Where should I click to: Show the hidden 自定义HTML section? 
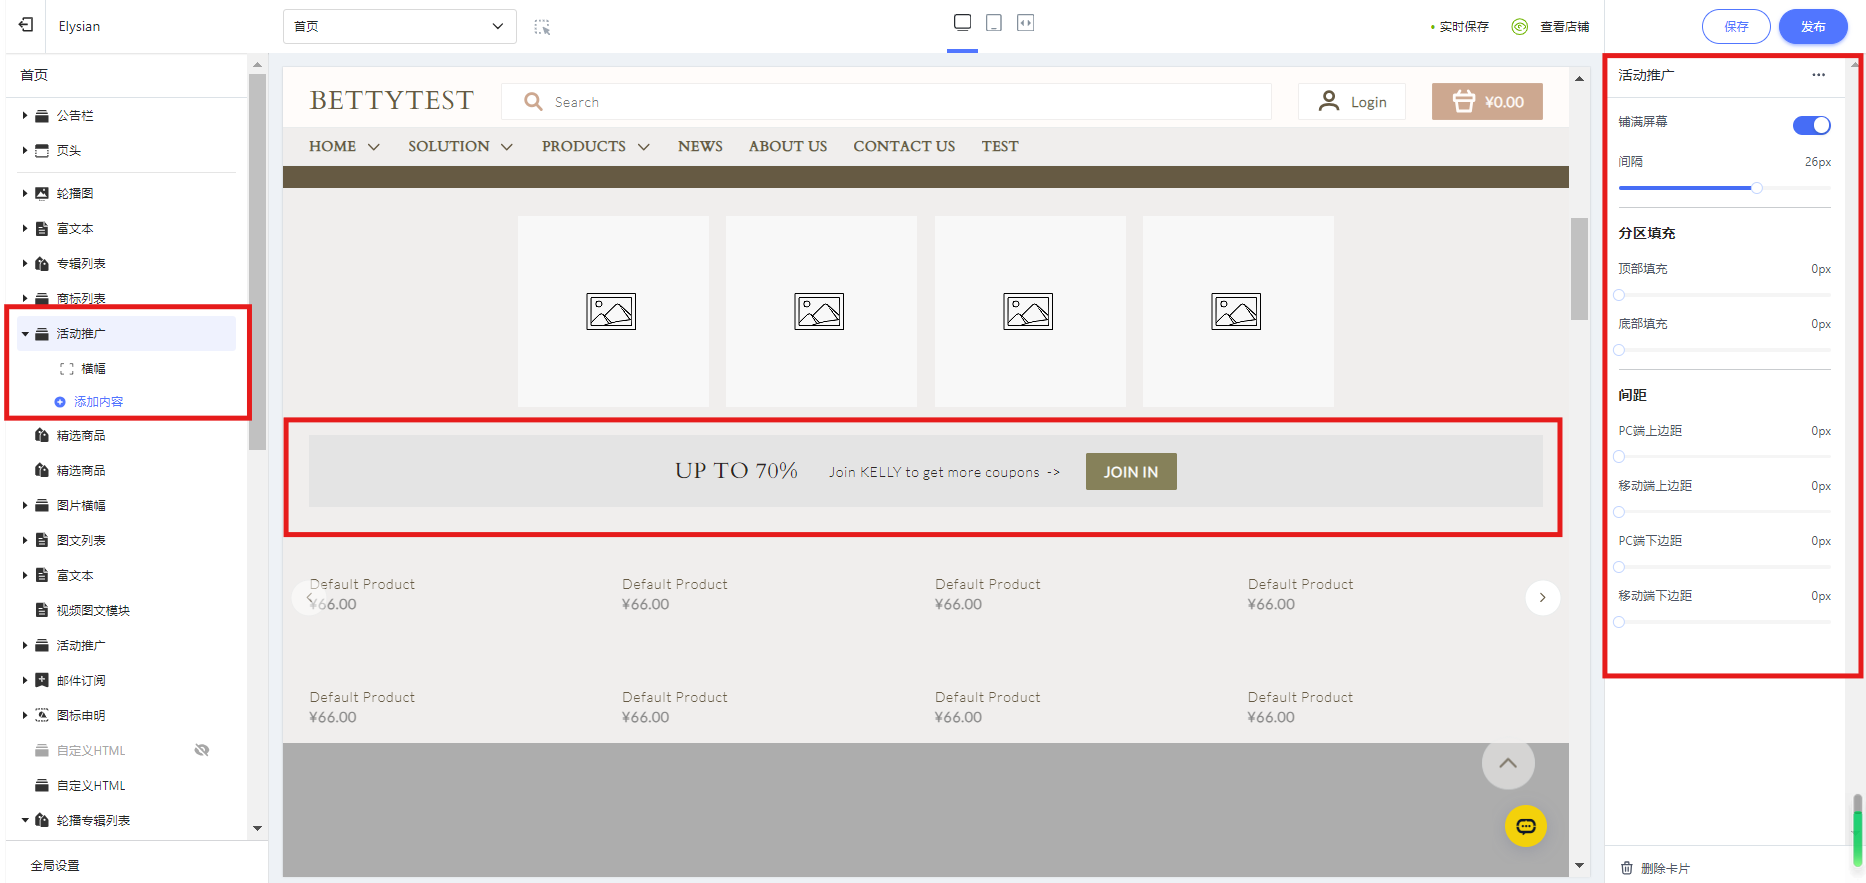[x=202, y=750]
